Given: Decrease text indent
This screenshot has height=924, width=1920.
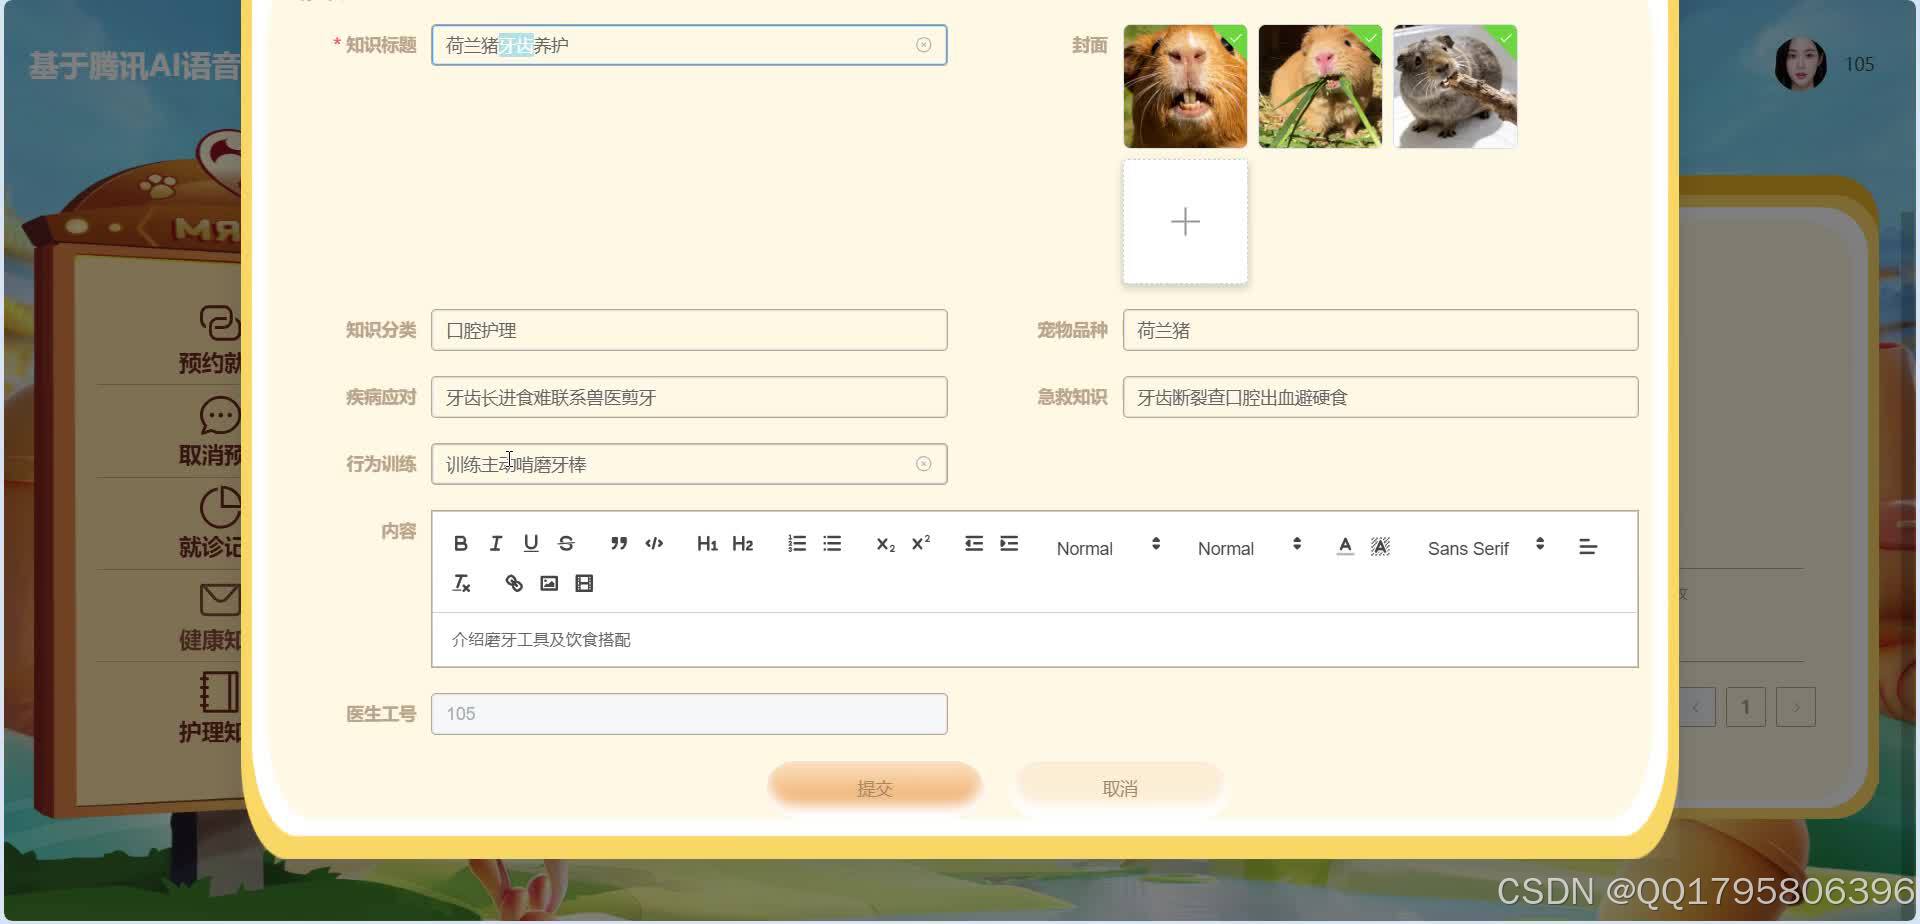Looking at the screenshot, I should [x=973, y=543].
